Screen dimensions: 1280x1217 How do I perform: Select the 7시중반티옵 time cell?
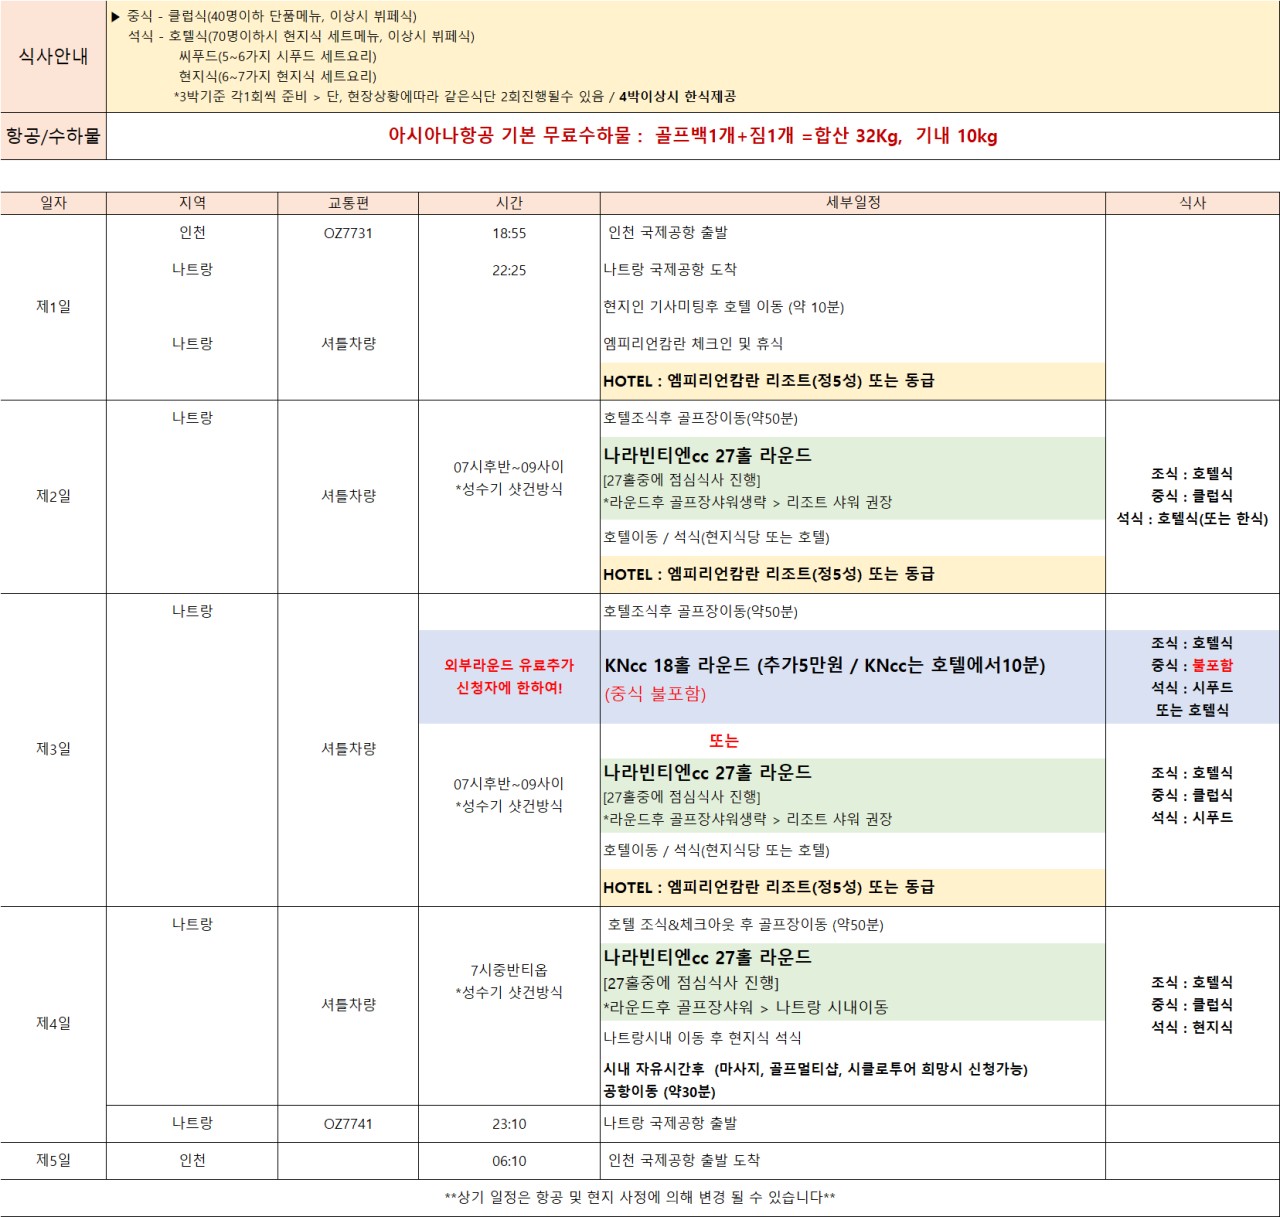[x=508, y=970]
